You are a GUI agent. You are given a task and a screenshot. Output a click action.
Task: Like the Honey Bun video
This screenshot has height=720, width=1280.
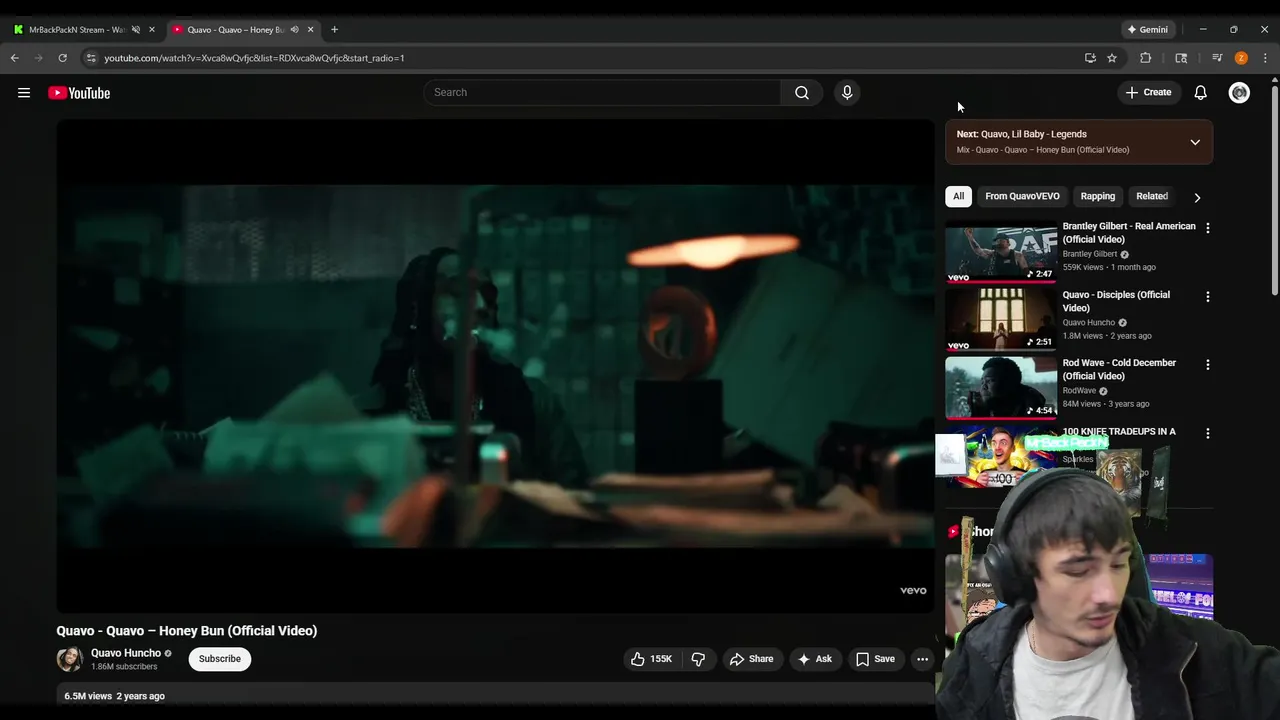click(x=651, y=659)
